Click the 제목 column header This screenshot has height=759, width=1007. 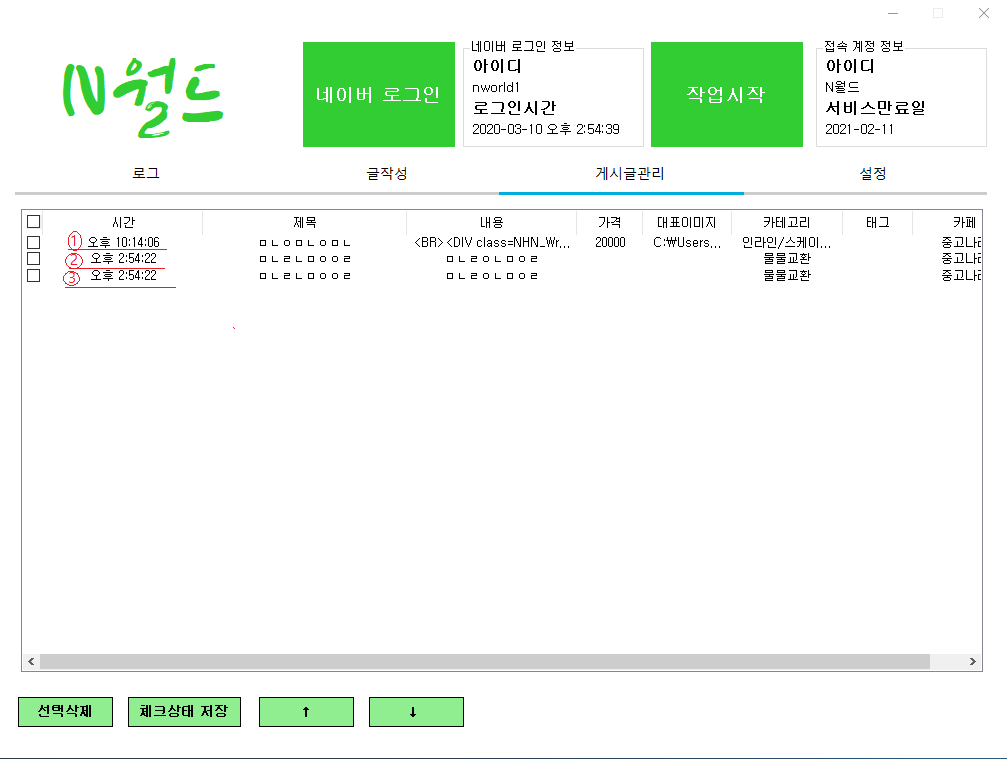point(304,222)
